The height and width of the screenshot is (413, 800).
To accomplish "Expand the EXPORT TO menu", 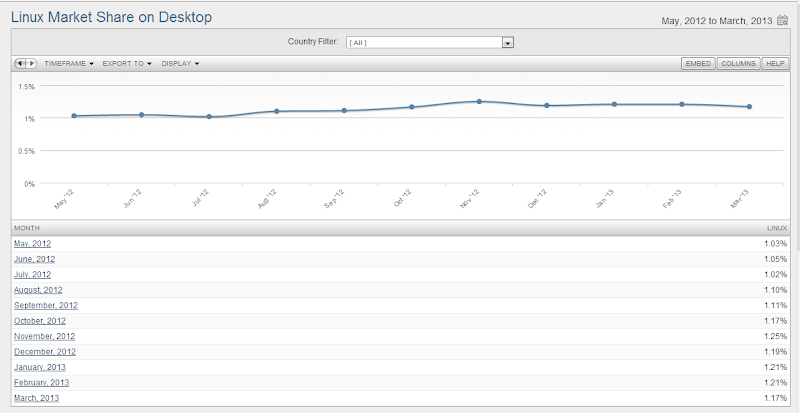I will 128,64.
